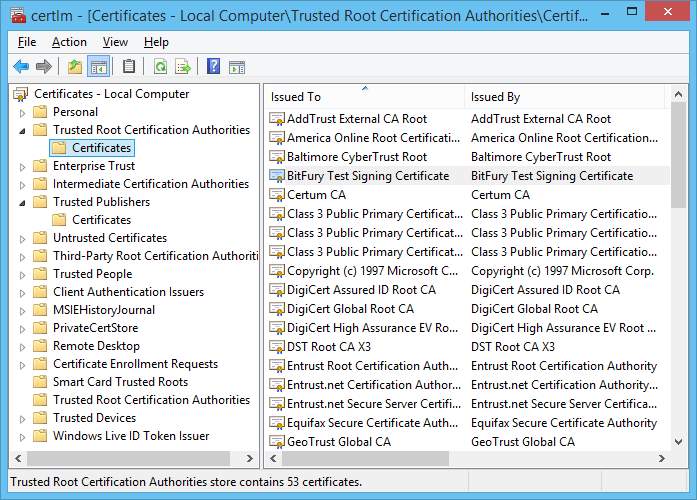The height and width of the screenshot is (500, 697).
Task: Toggle Show/Hide Console Tree toolbar button
Action: [x=98, y=67]
